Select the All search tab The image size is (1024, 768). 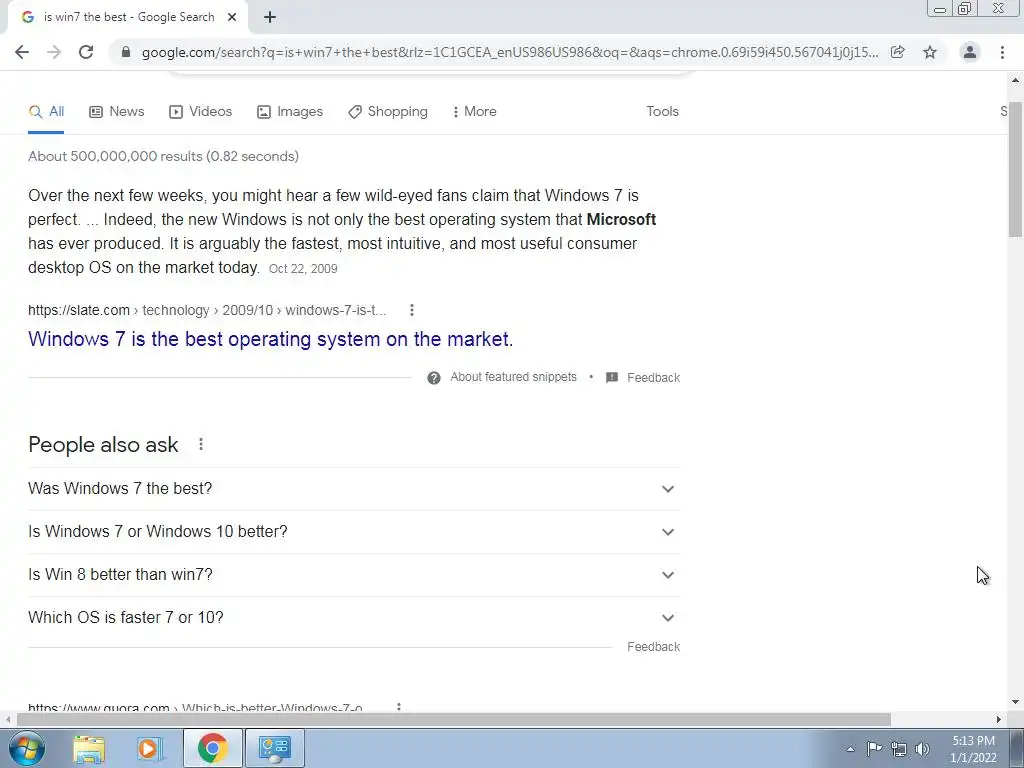point(46,112)
